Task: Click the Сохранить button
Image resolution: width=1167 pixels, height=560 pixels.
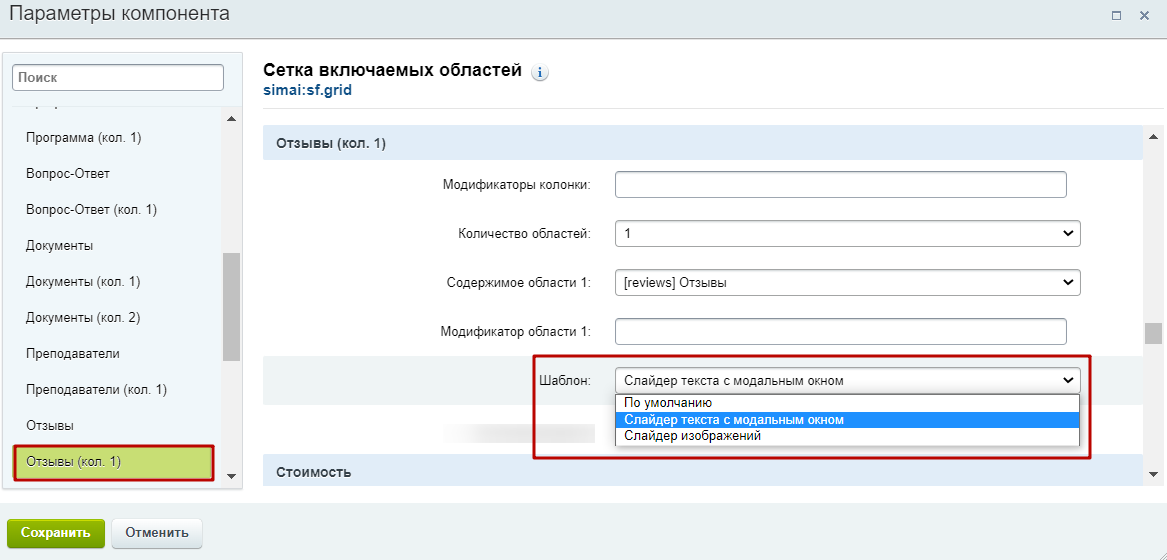Action: click(56, 533)
